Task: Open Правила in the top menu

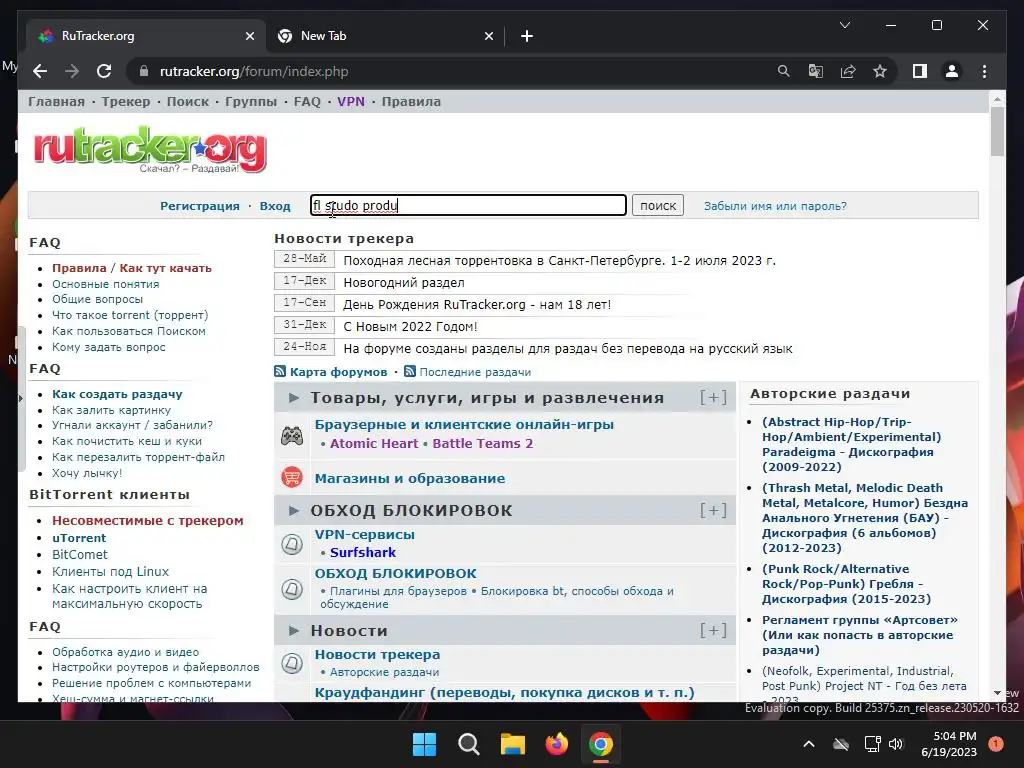Action: tap(411, 102)
